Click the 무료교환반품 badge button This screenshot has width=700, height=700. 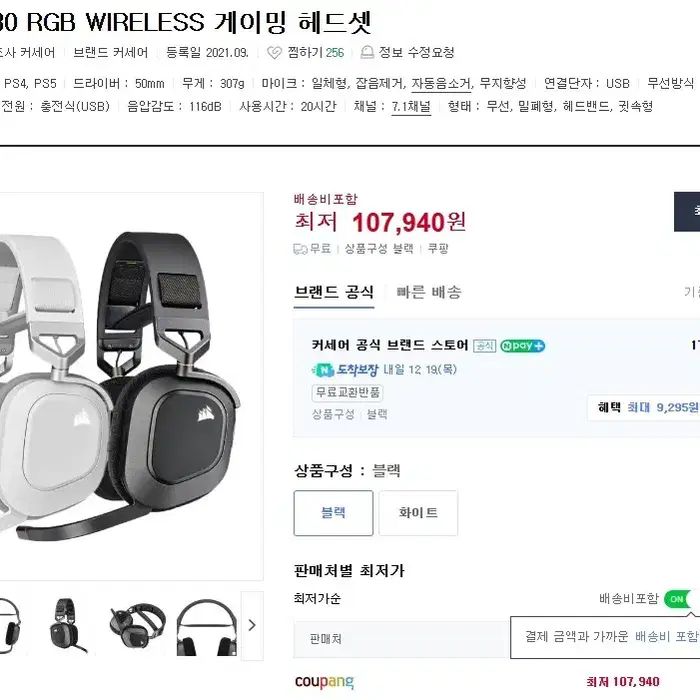pyautogui.click(x=347, y=393)
